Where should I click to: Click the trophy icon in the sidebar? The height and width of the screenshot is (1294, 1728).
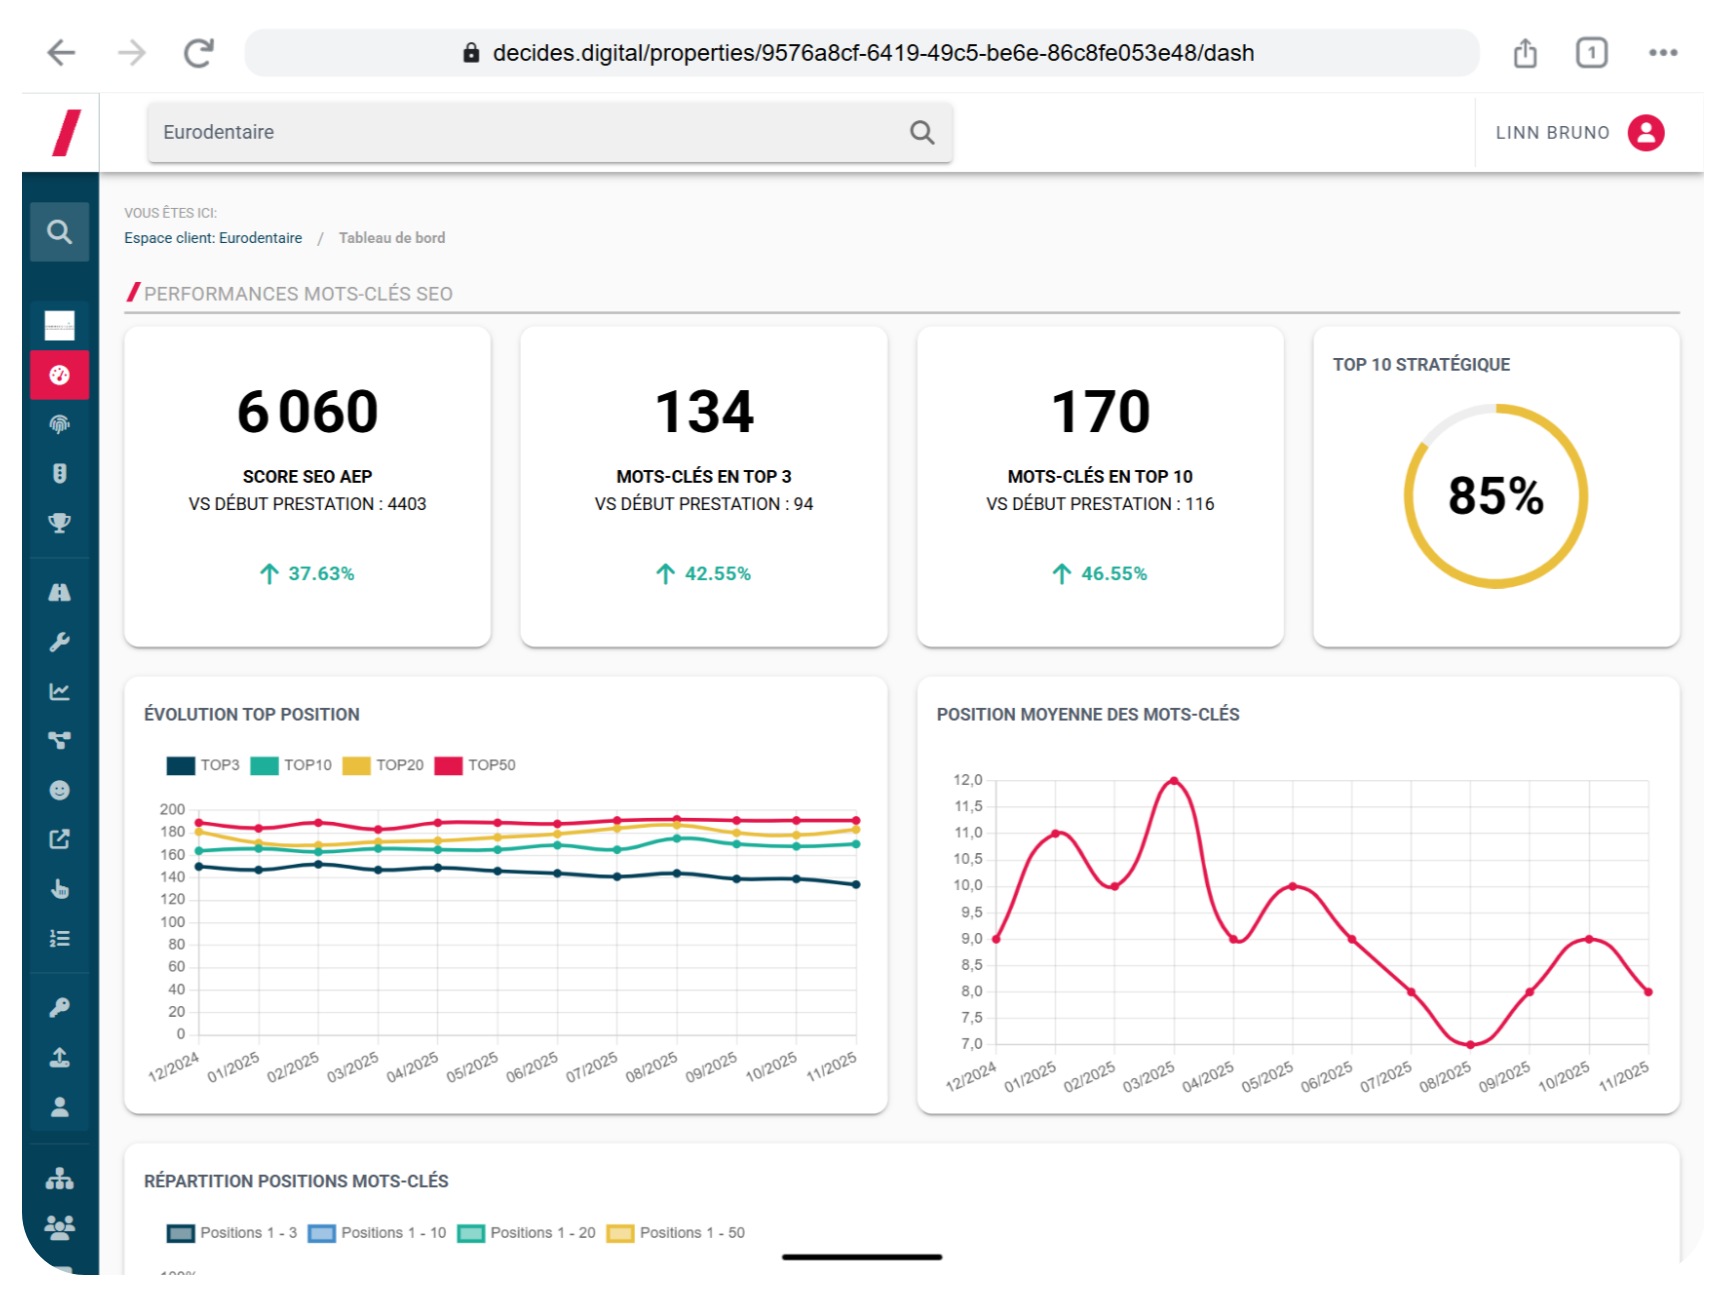coord(59,523)
